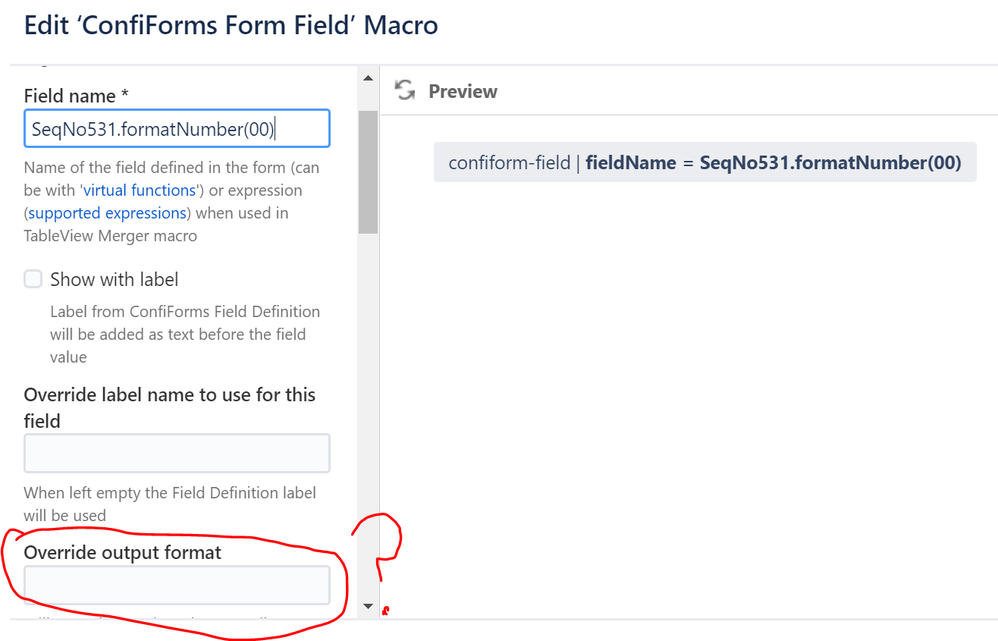
Task: Click the scrollbar down arrow
Action: (367, 605)
